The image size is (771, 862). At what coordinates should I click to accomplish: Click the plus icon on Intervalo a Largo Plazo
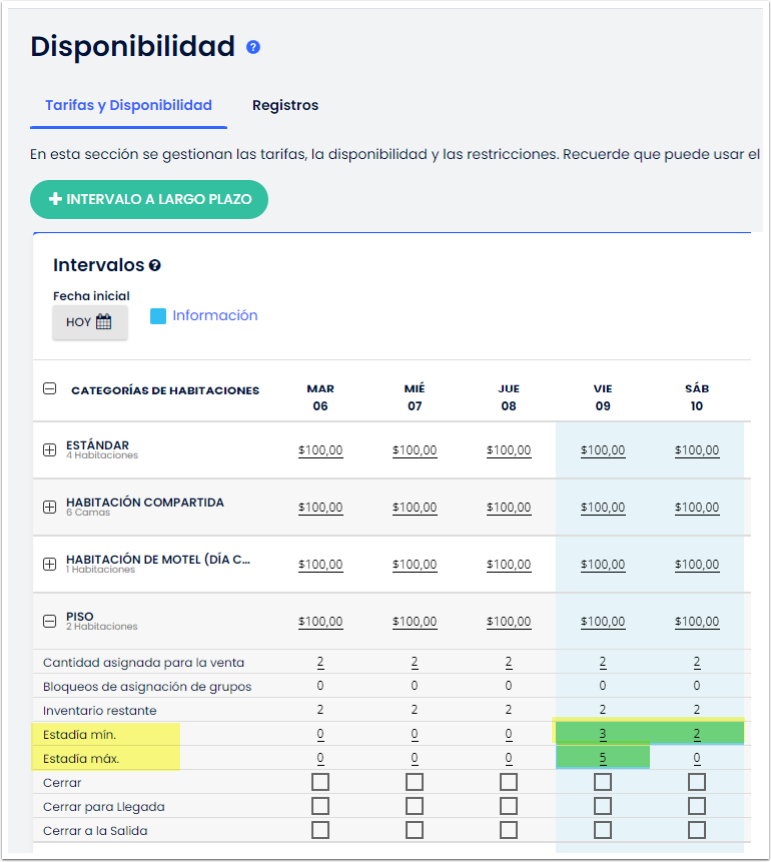tap(56, 199)
